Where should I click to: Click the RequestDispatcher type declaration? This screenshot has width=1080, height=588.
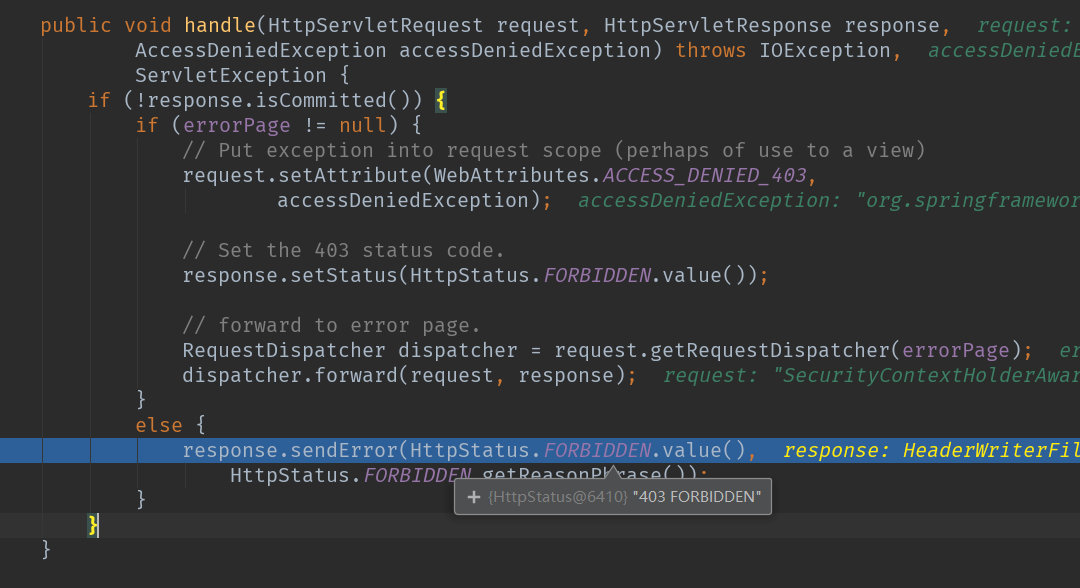point(284,350)
